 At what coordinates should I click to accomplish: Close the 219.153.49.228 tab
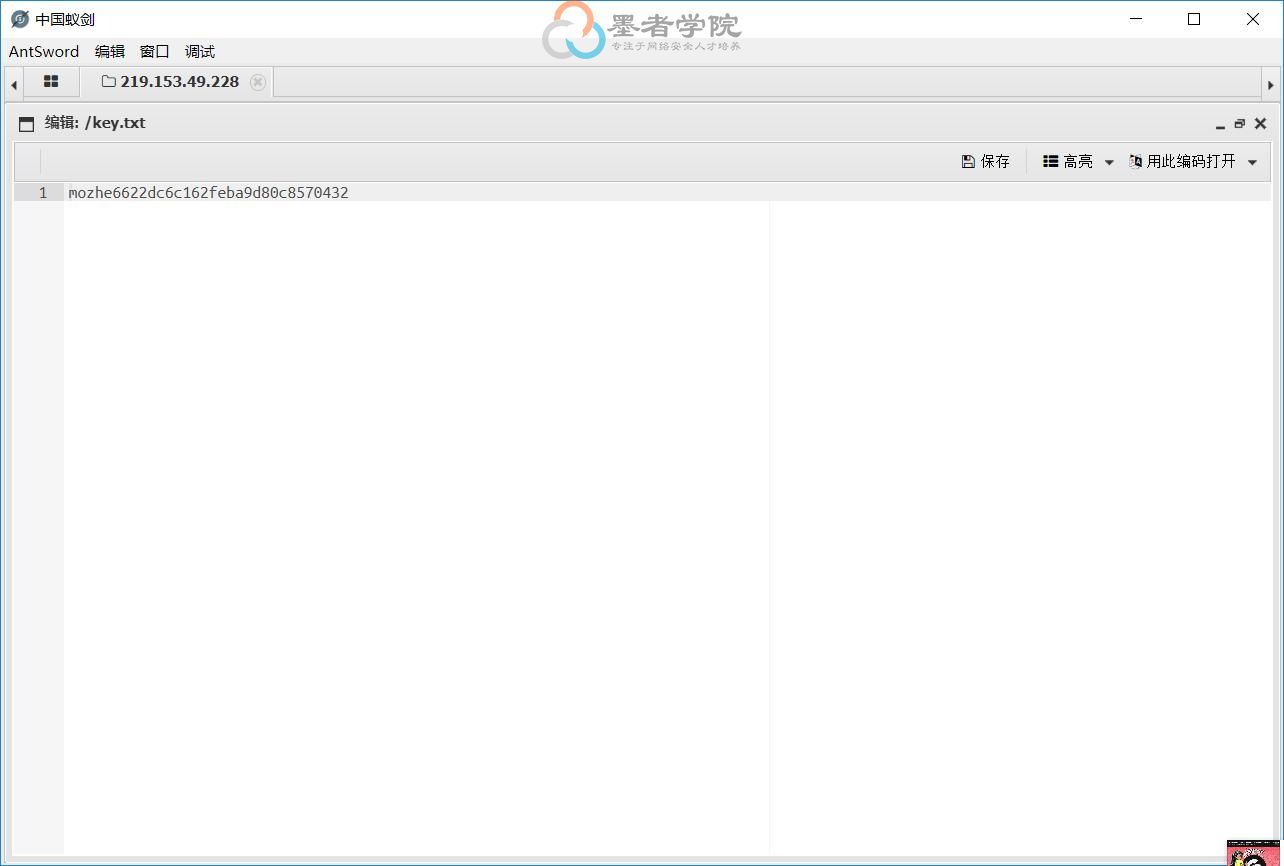pos(258,82)
